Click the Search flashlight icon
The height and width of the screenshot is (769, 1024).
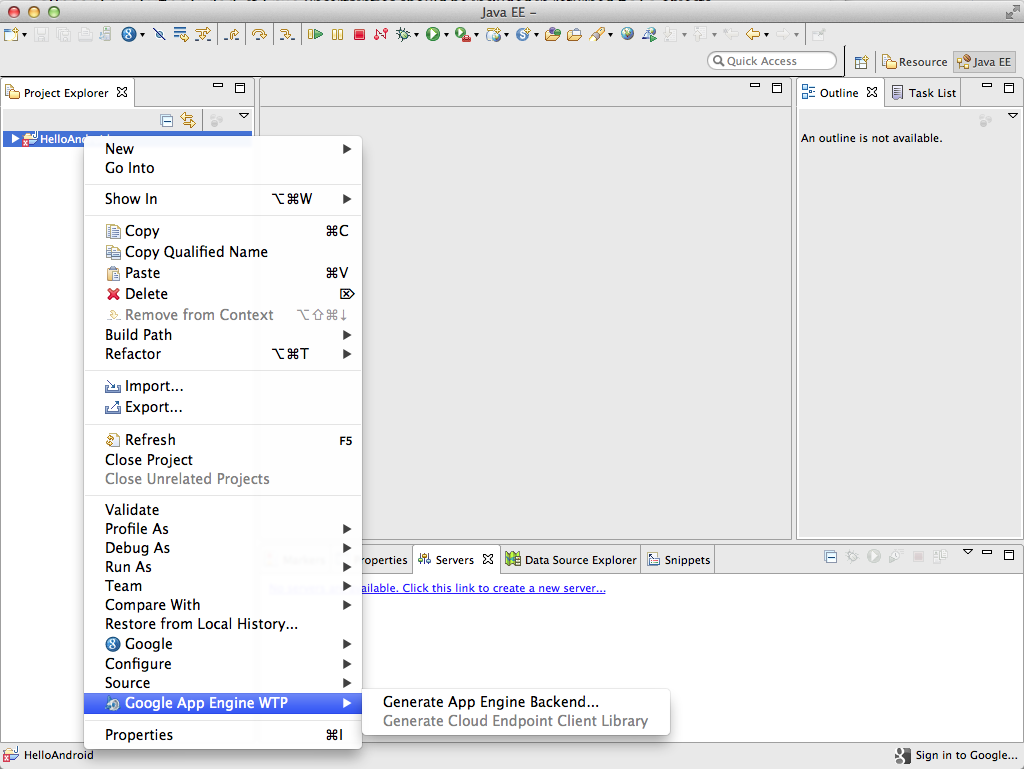[x=597, y=35]
